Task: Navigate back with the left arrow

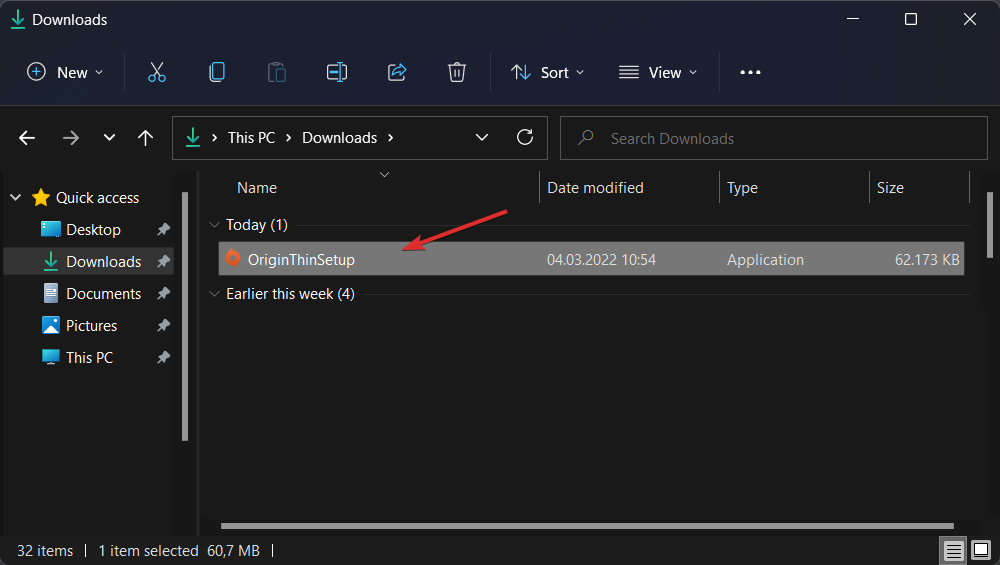Action: [27, 138]
